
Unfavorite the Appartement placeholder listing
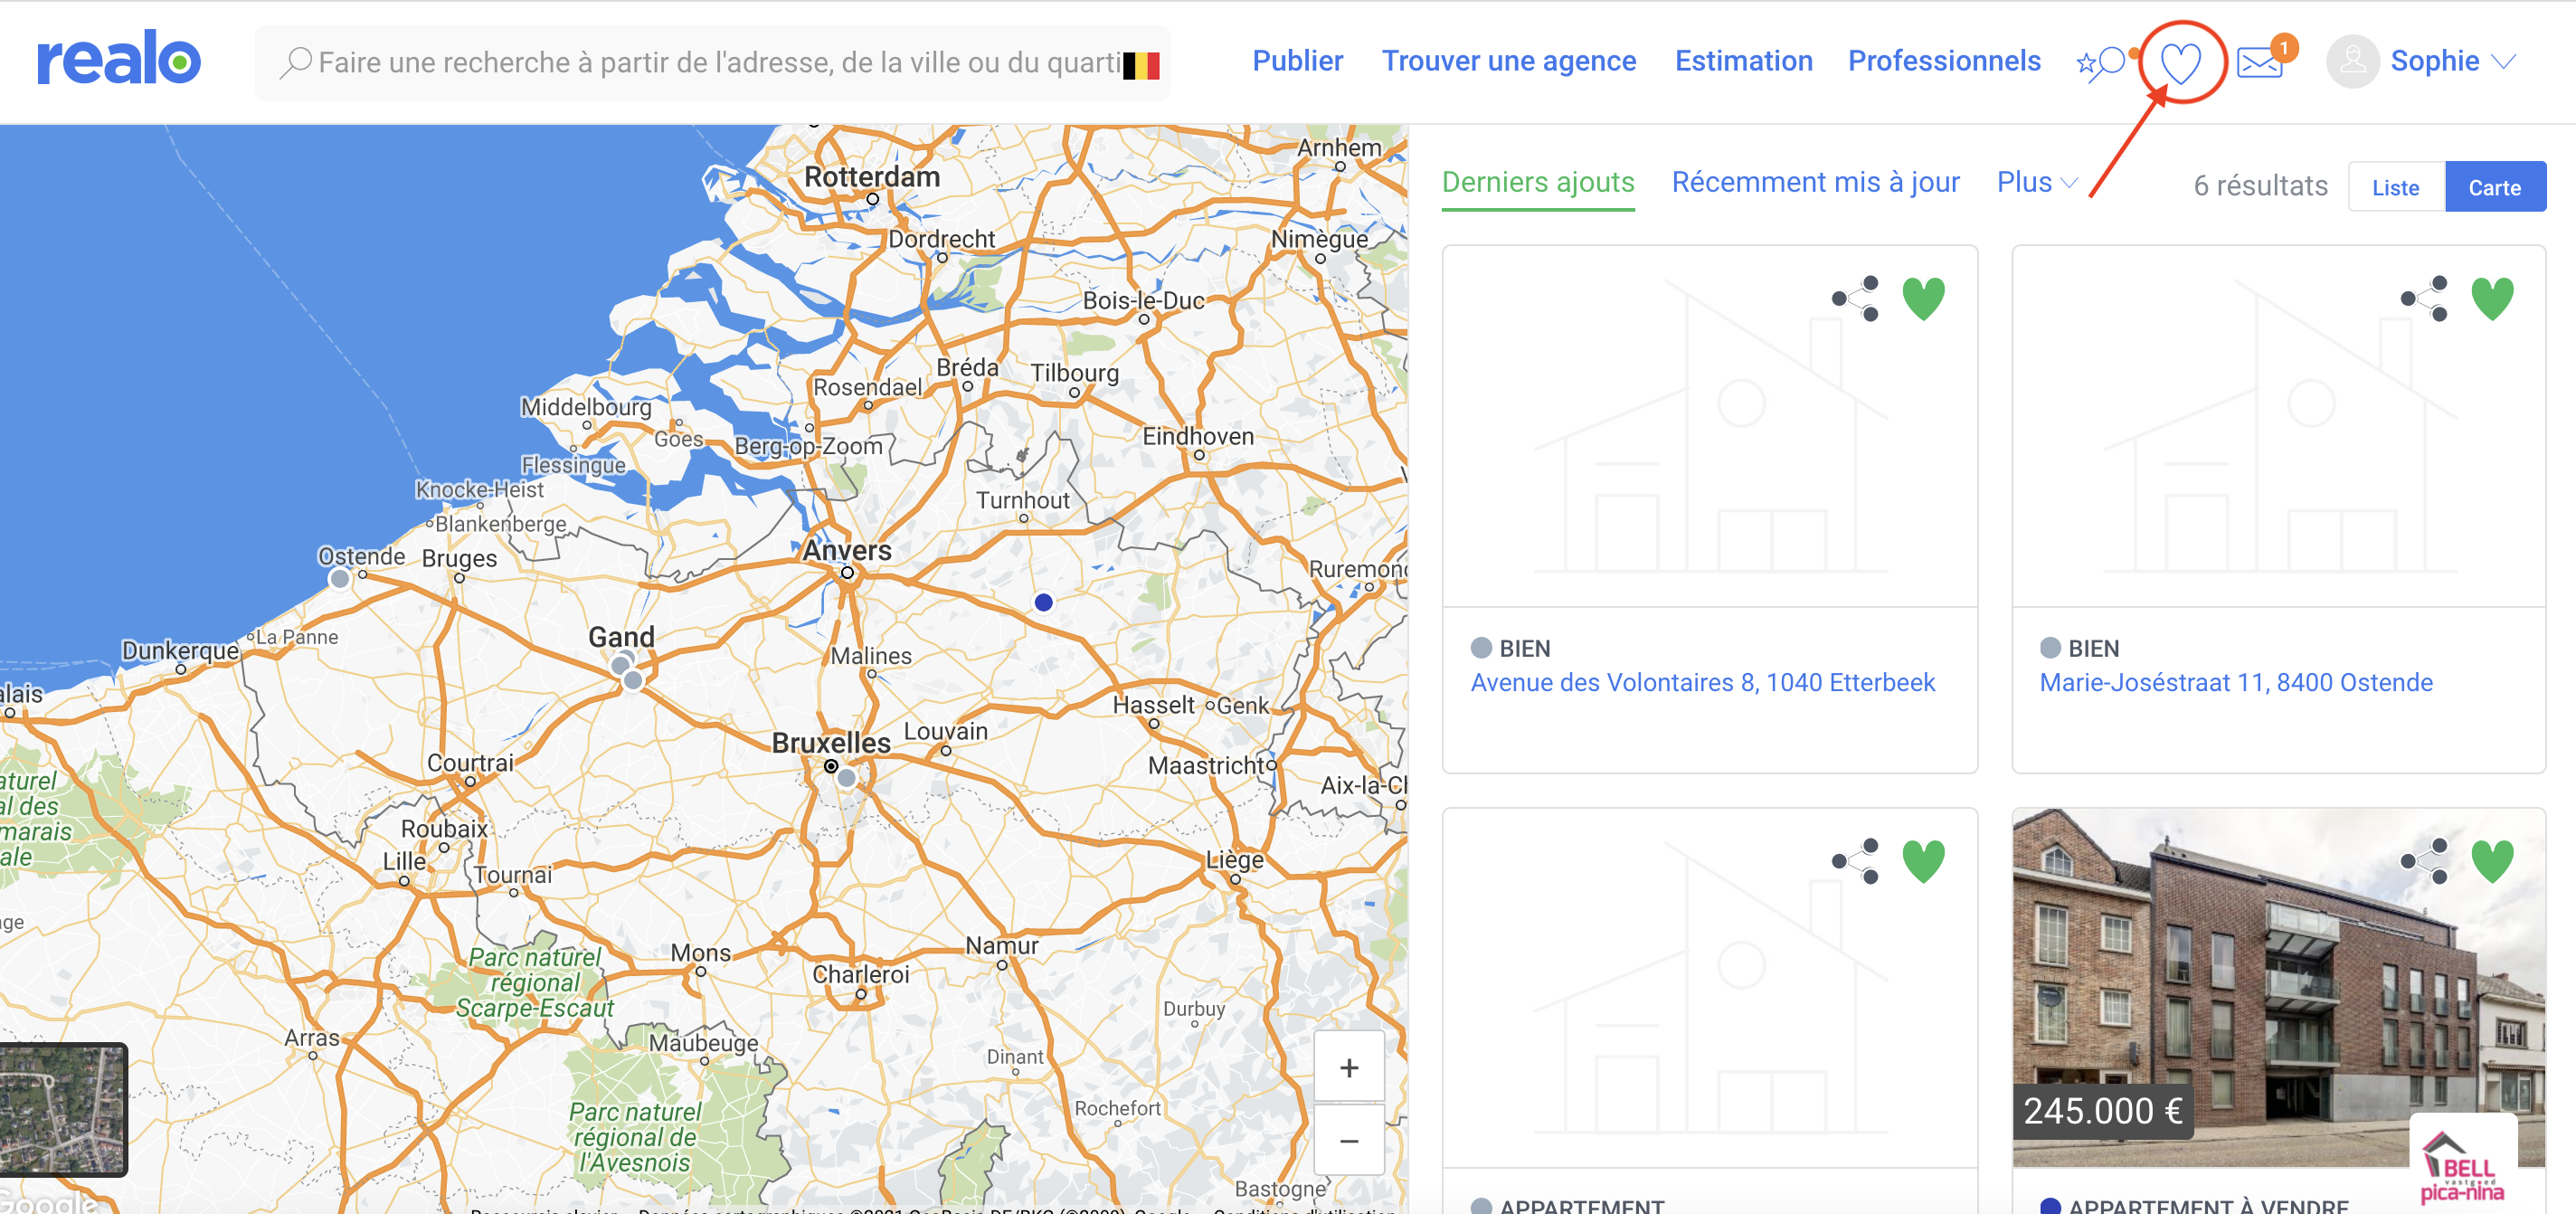click(x=1923, y=860)
